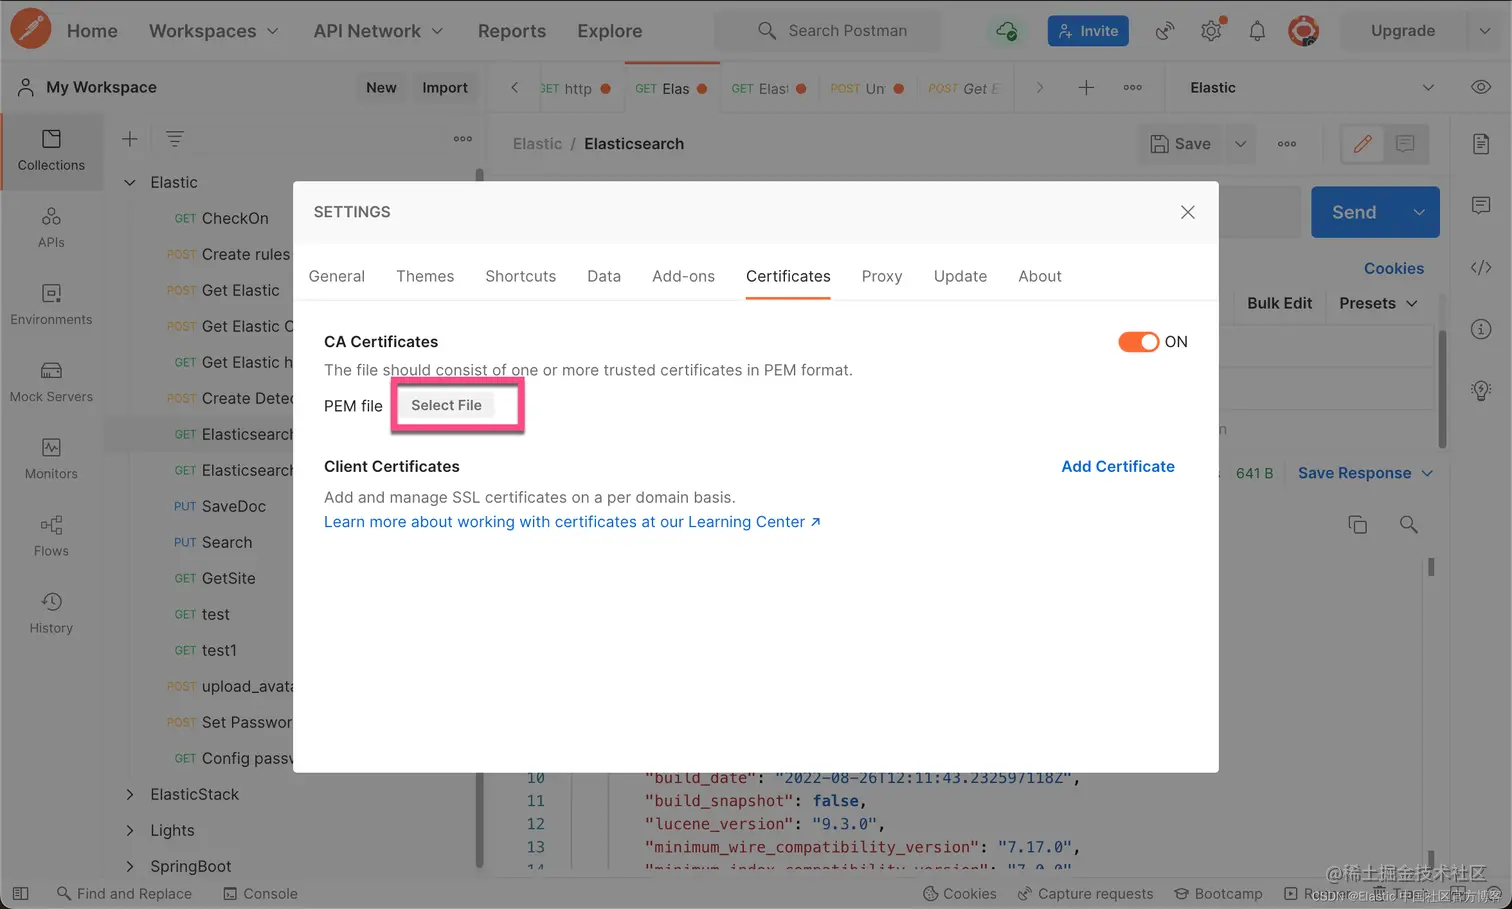Viewport: 1512px width, 909px height.
Task: Expand the SpringBoot collection
Action: [130, 866]
